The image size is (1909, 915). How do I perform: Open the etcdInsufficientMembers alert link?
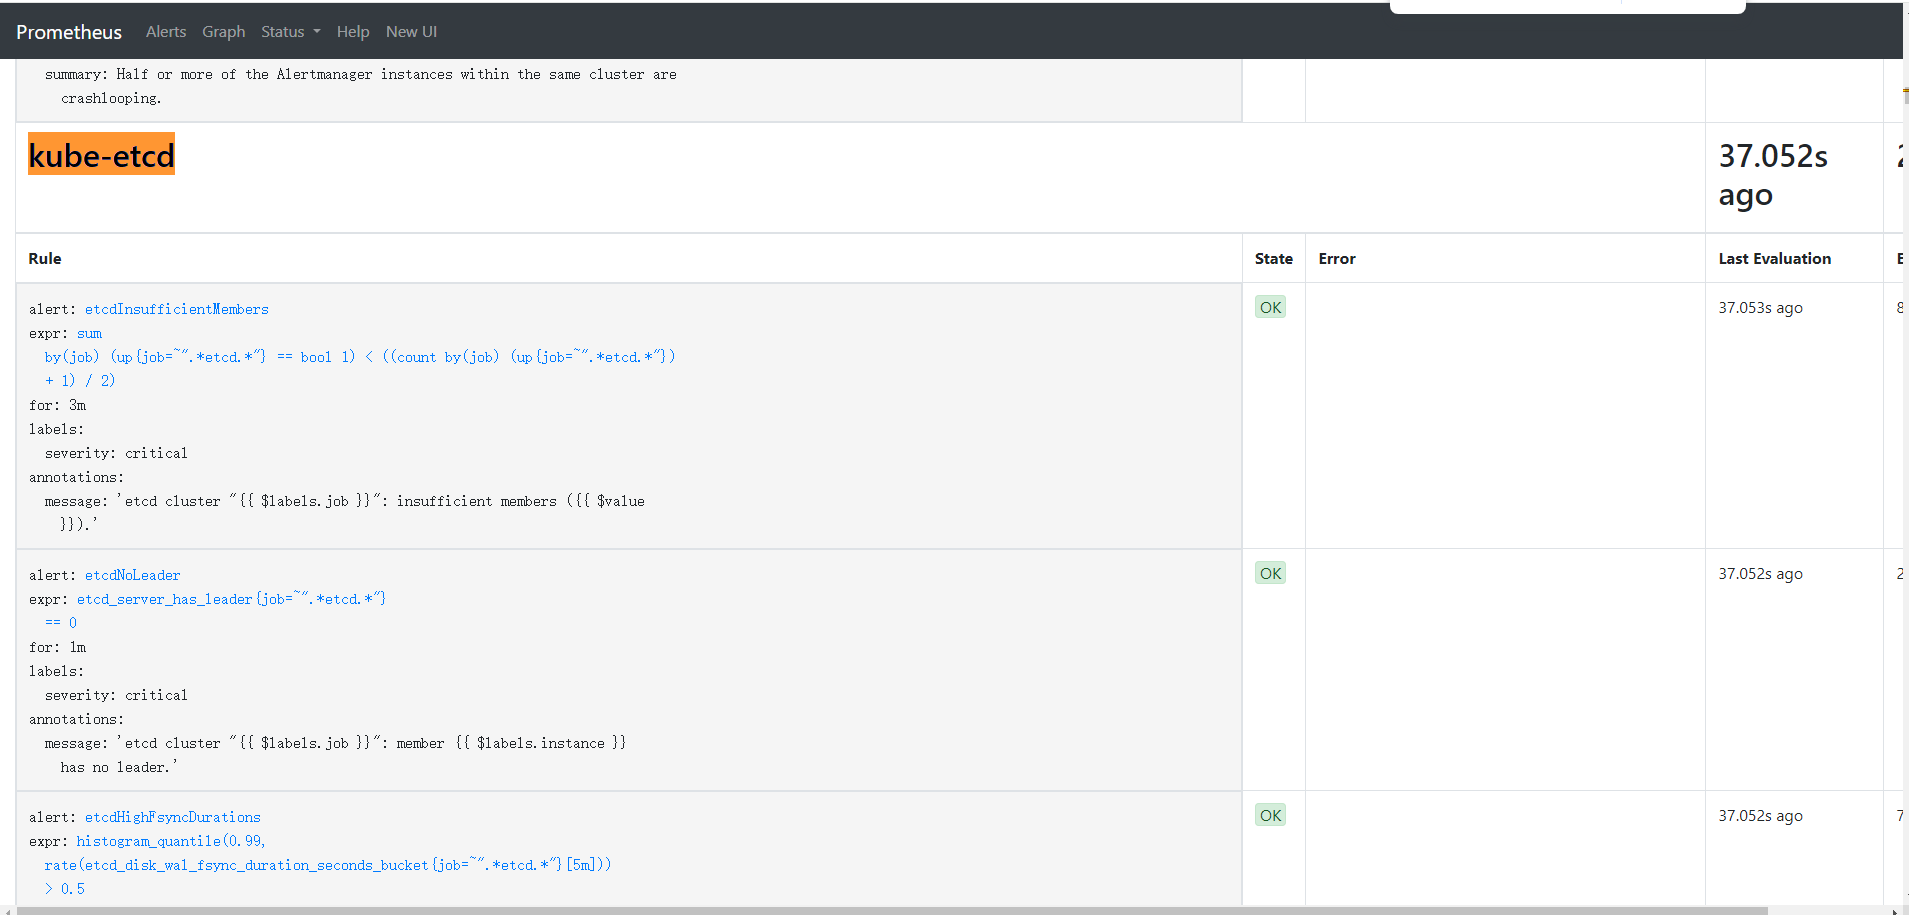click(x=176, y=309)
